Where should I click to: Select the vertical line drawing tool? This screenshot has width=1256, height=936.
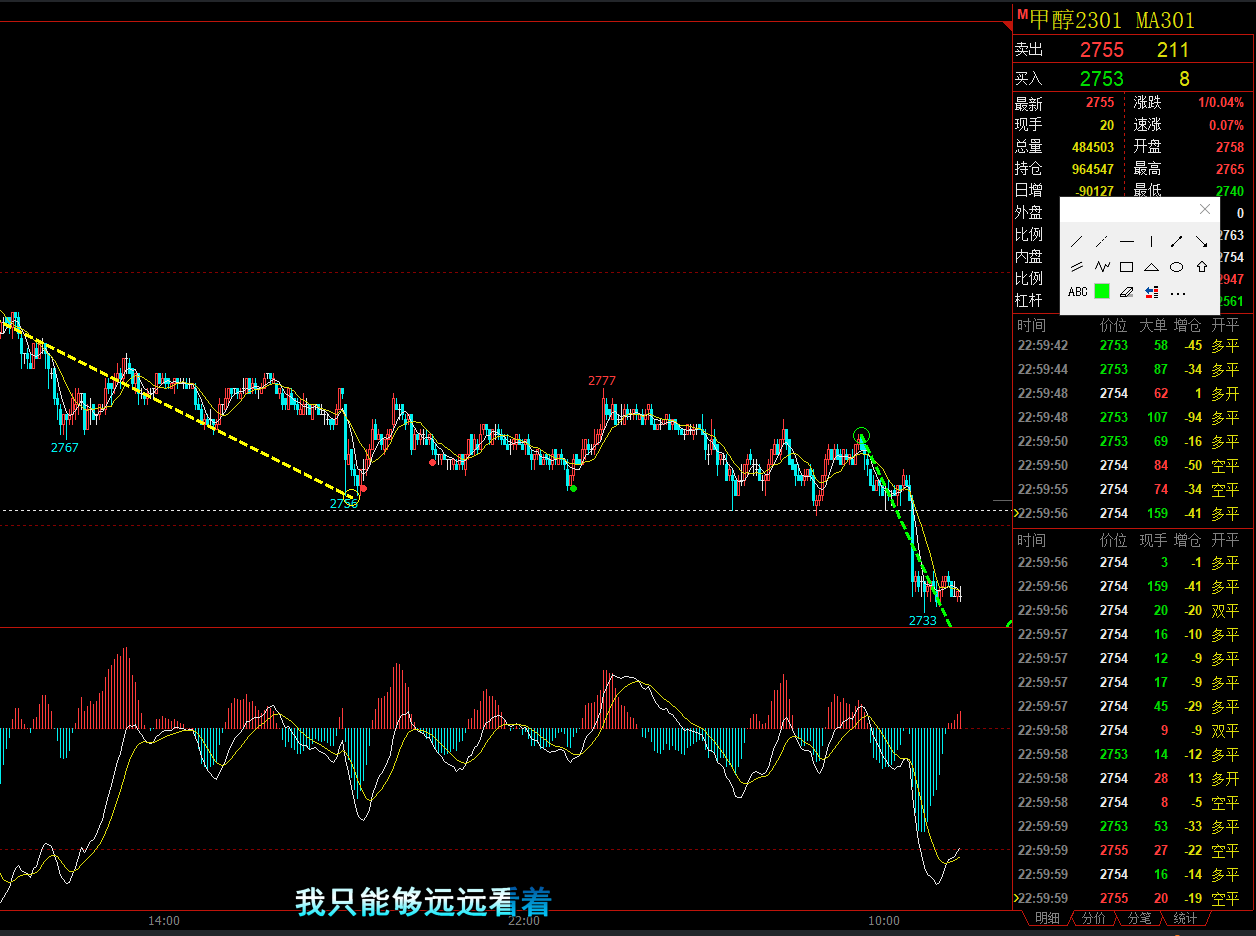coord(1152,241)
